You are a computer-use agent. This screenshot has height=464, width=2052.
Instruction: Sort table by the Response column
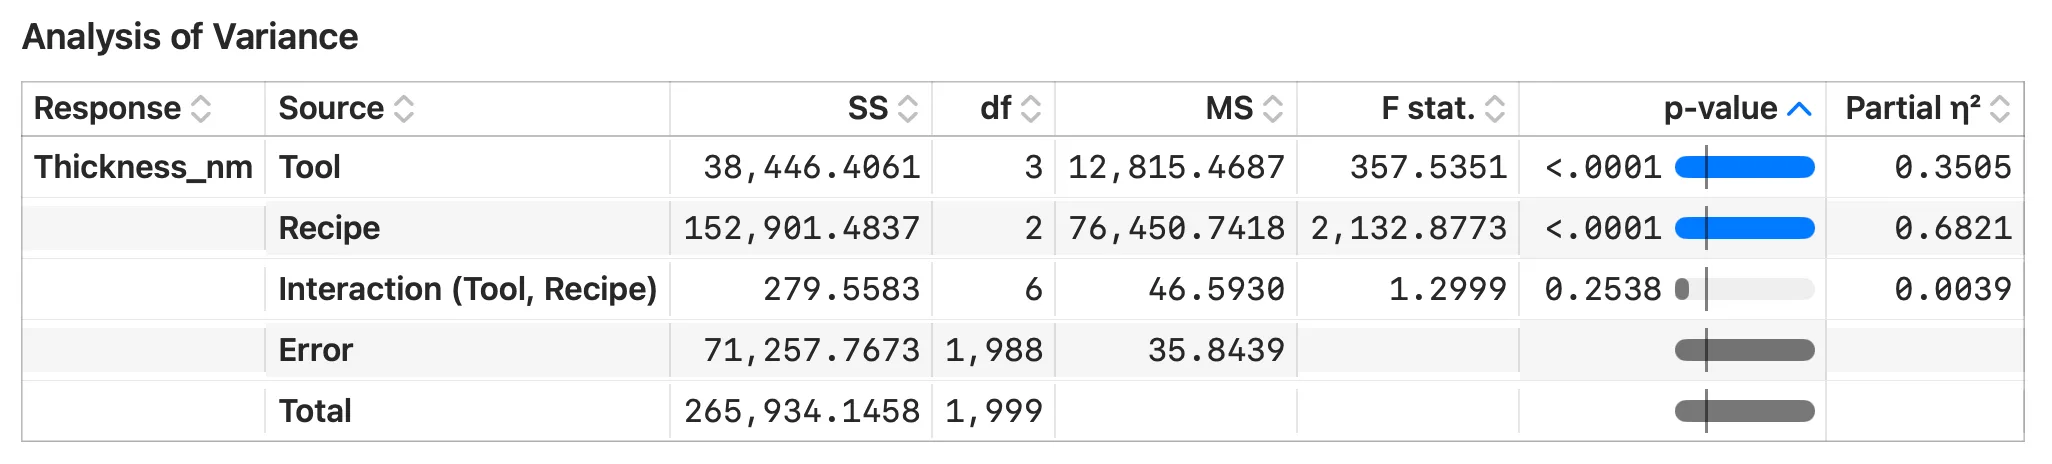(201, 109)
